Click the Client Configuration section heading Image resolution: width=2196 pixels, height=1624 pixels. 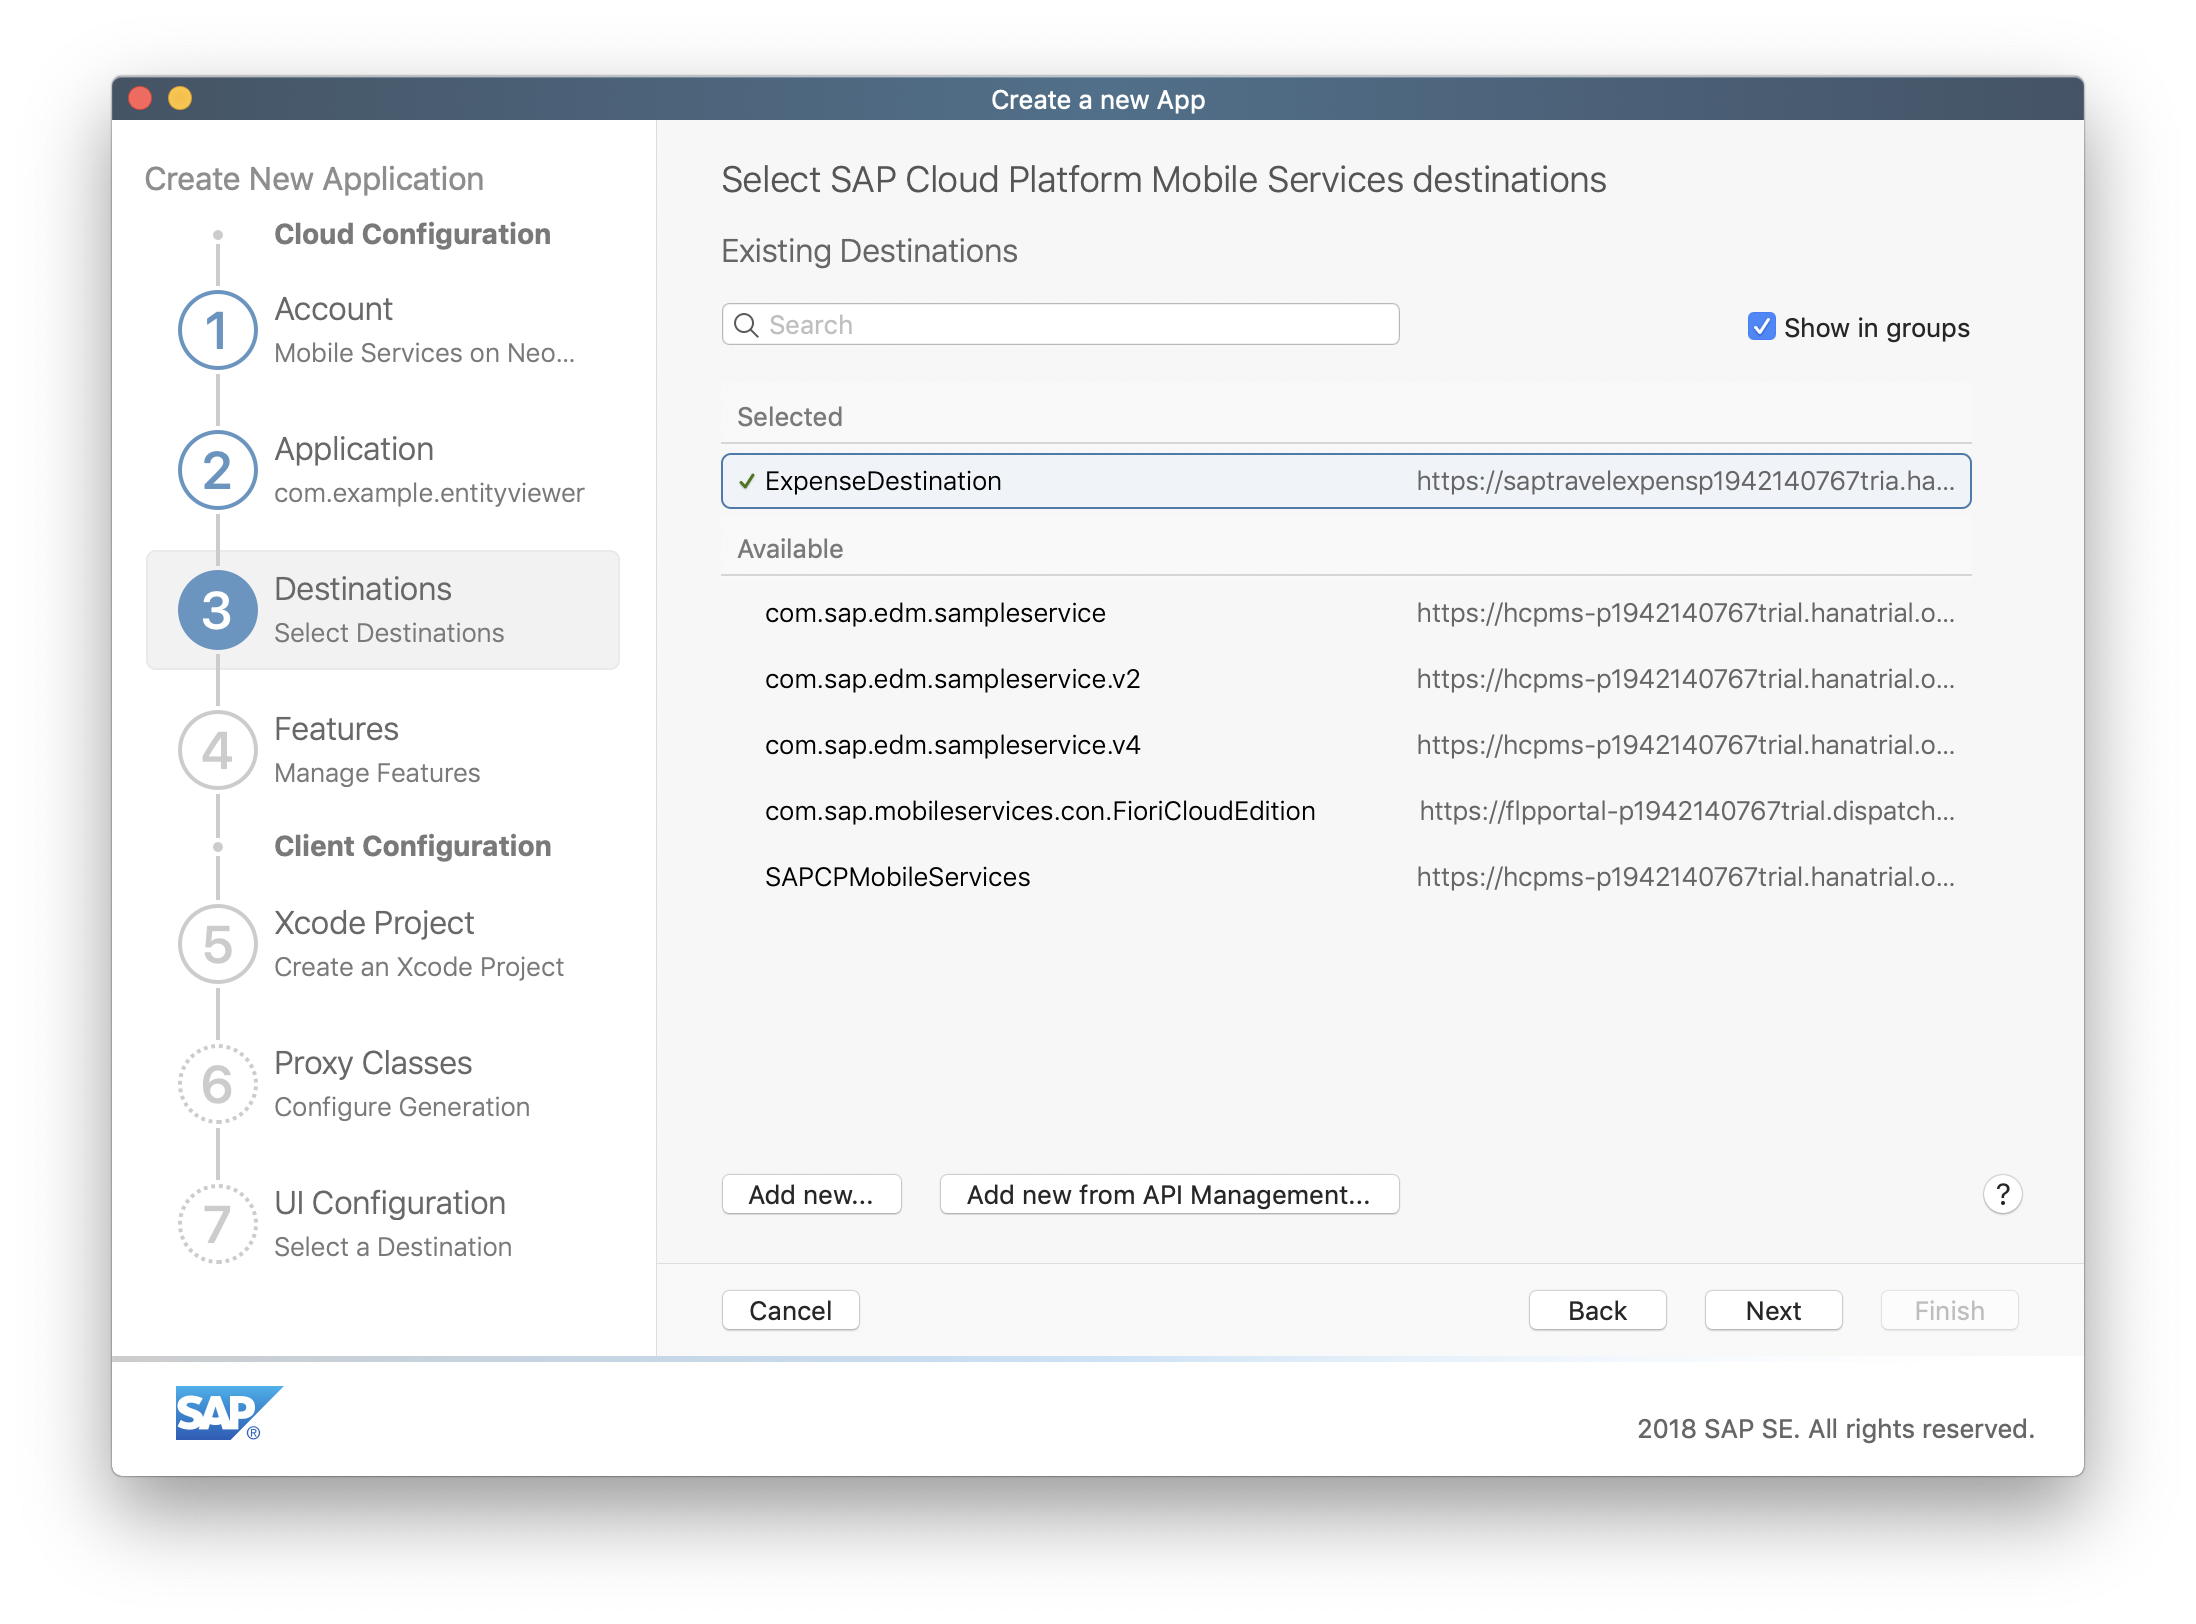pyautogui.click(x=412, y=846)
